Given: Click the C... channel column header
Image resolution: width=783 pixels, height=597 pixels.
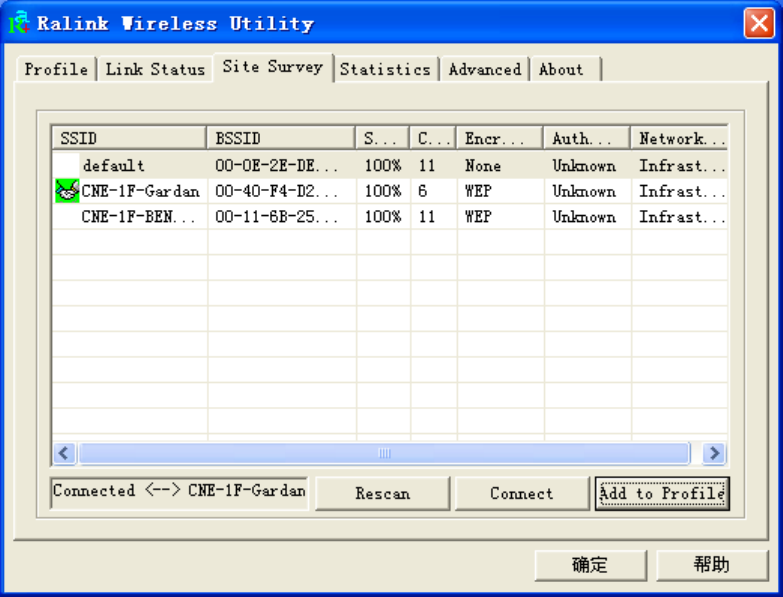Looking at the screenshot, I should (433, 138).
